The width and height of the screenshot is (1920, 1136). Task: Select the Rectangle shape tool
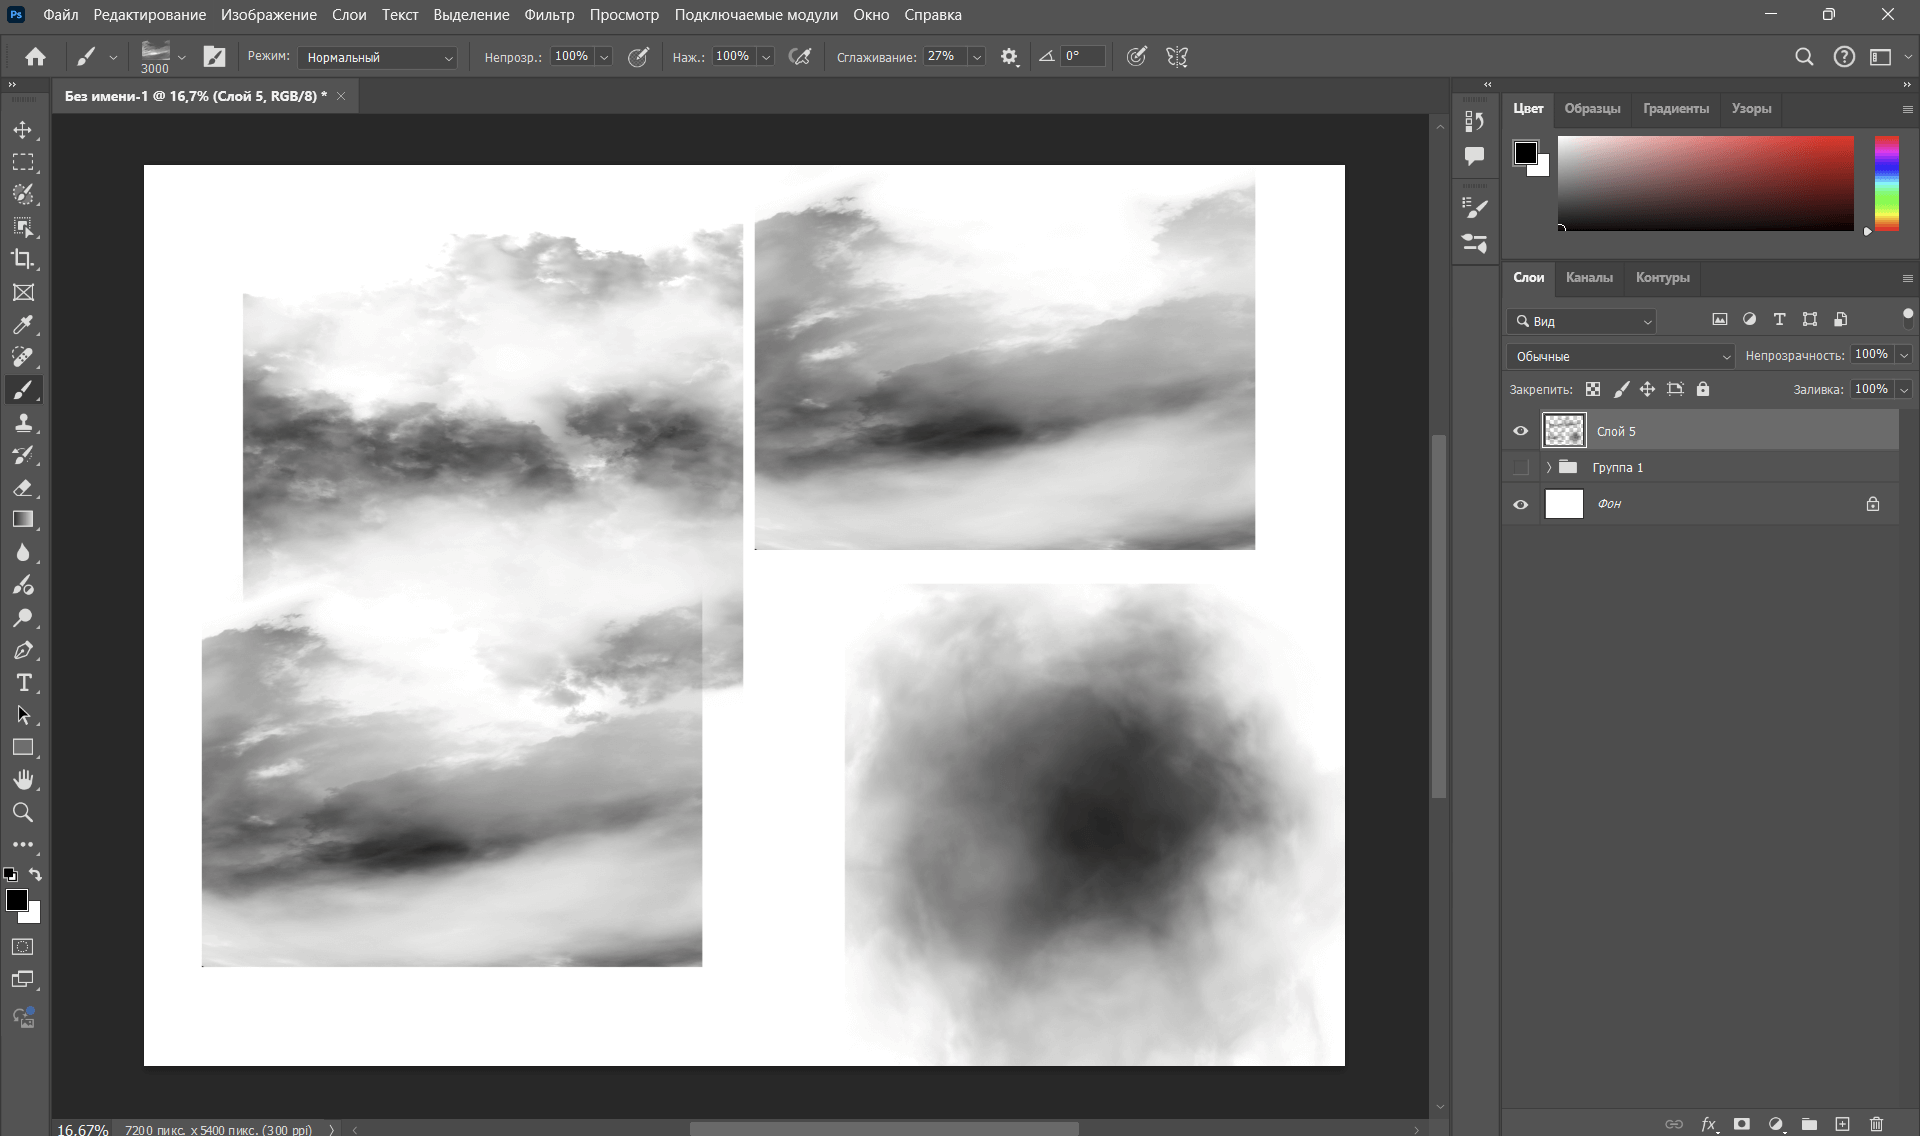click(x=23, y=747)
